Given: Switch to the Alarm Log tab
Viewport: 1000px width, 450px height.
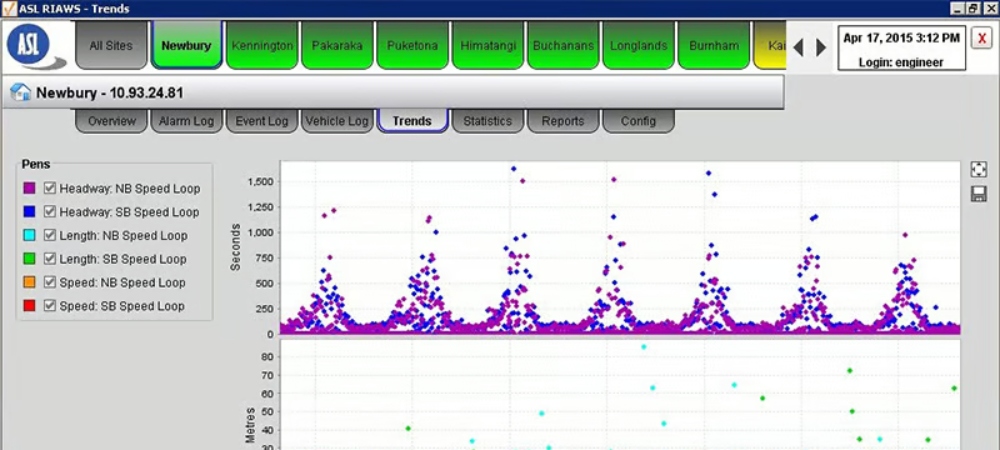Looking at the screenshot, I should [x=186, y=121].
